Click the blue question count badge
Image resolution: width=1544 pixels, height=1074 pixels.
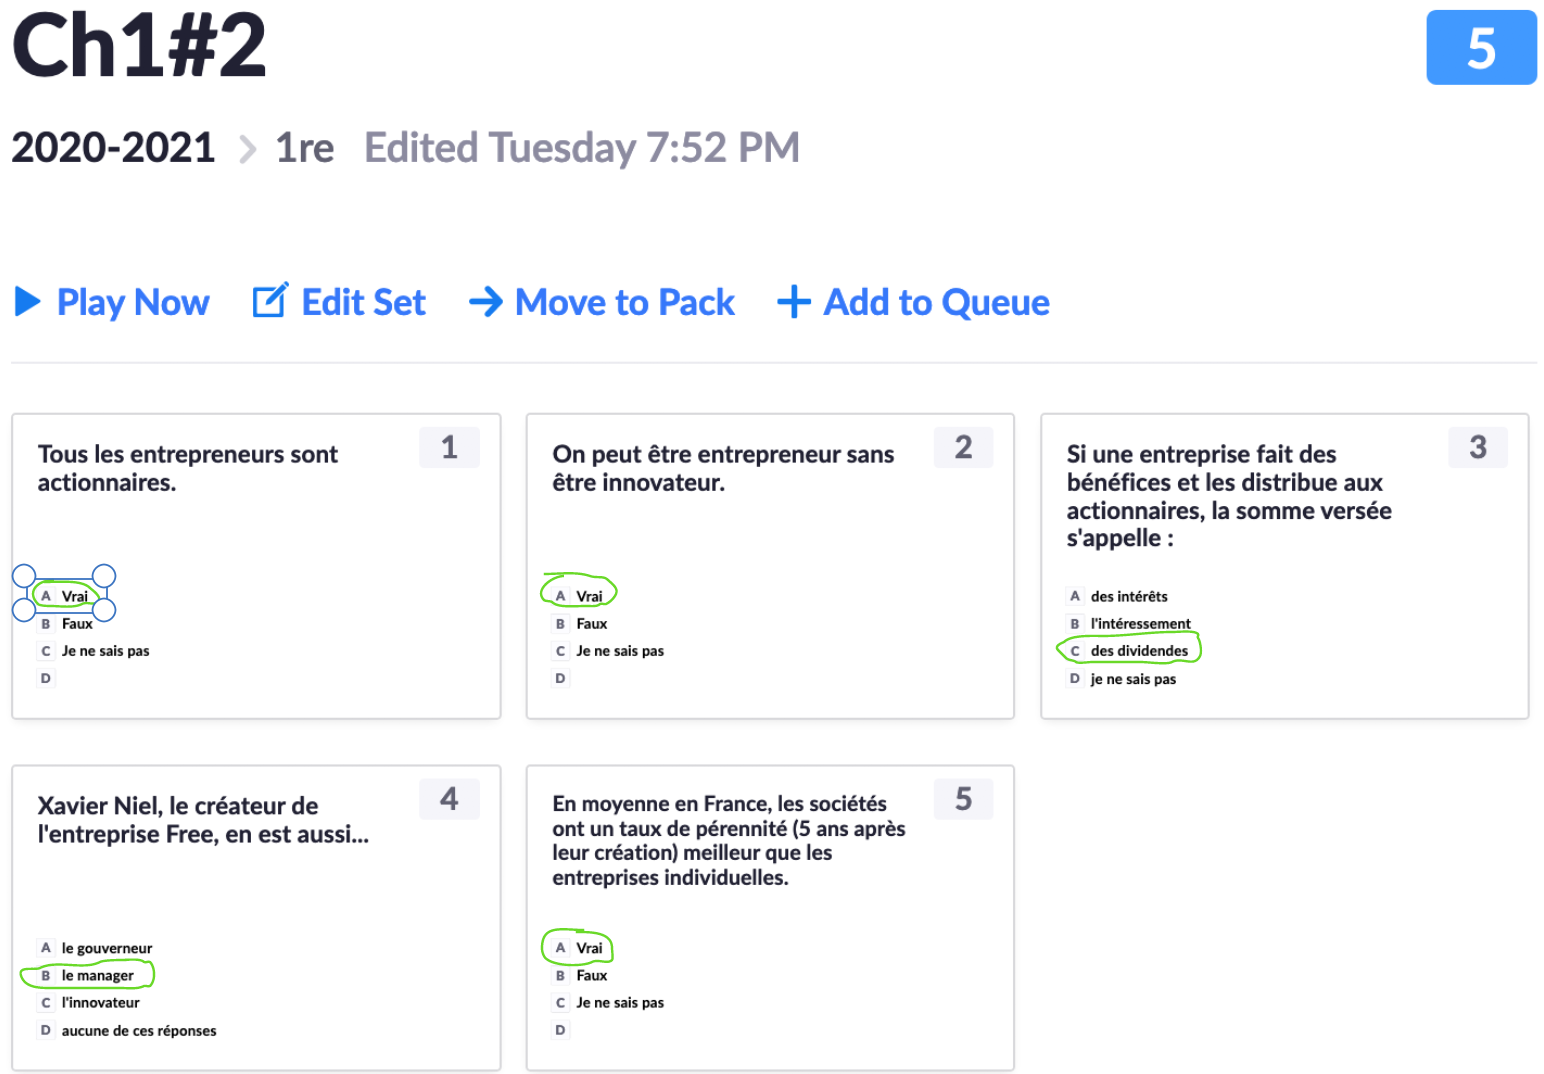[1480, 48]
